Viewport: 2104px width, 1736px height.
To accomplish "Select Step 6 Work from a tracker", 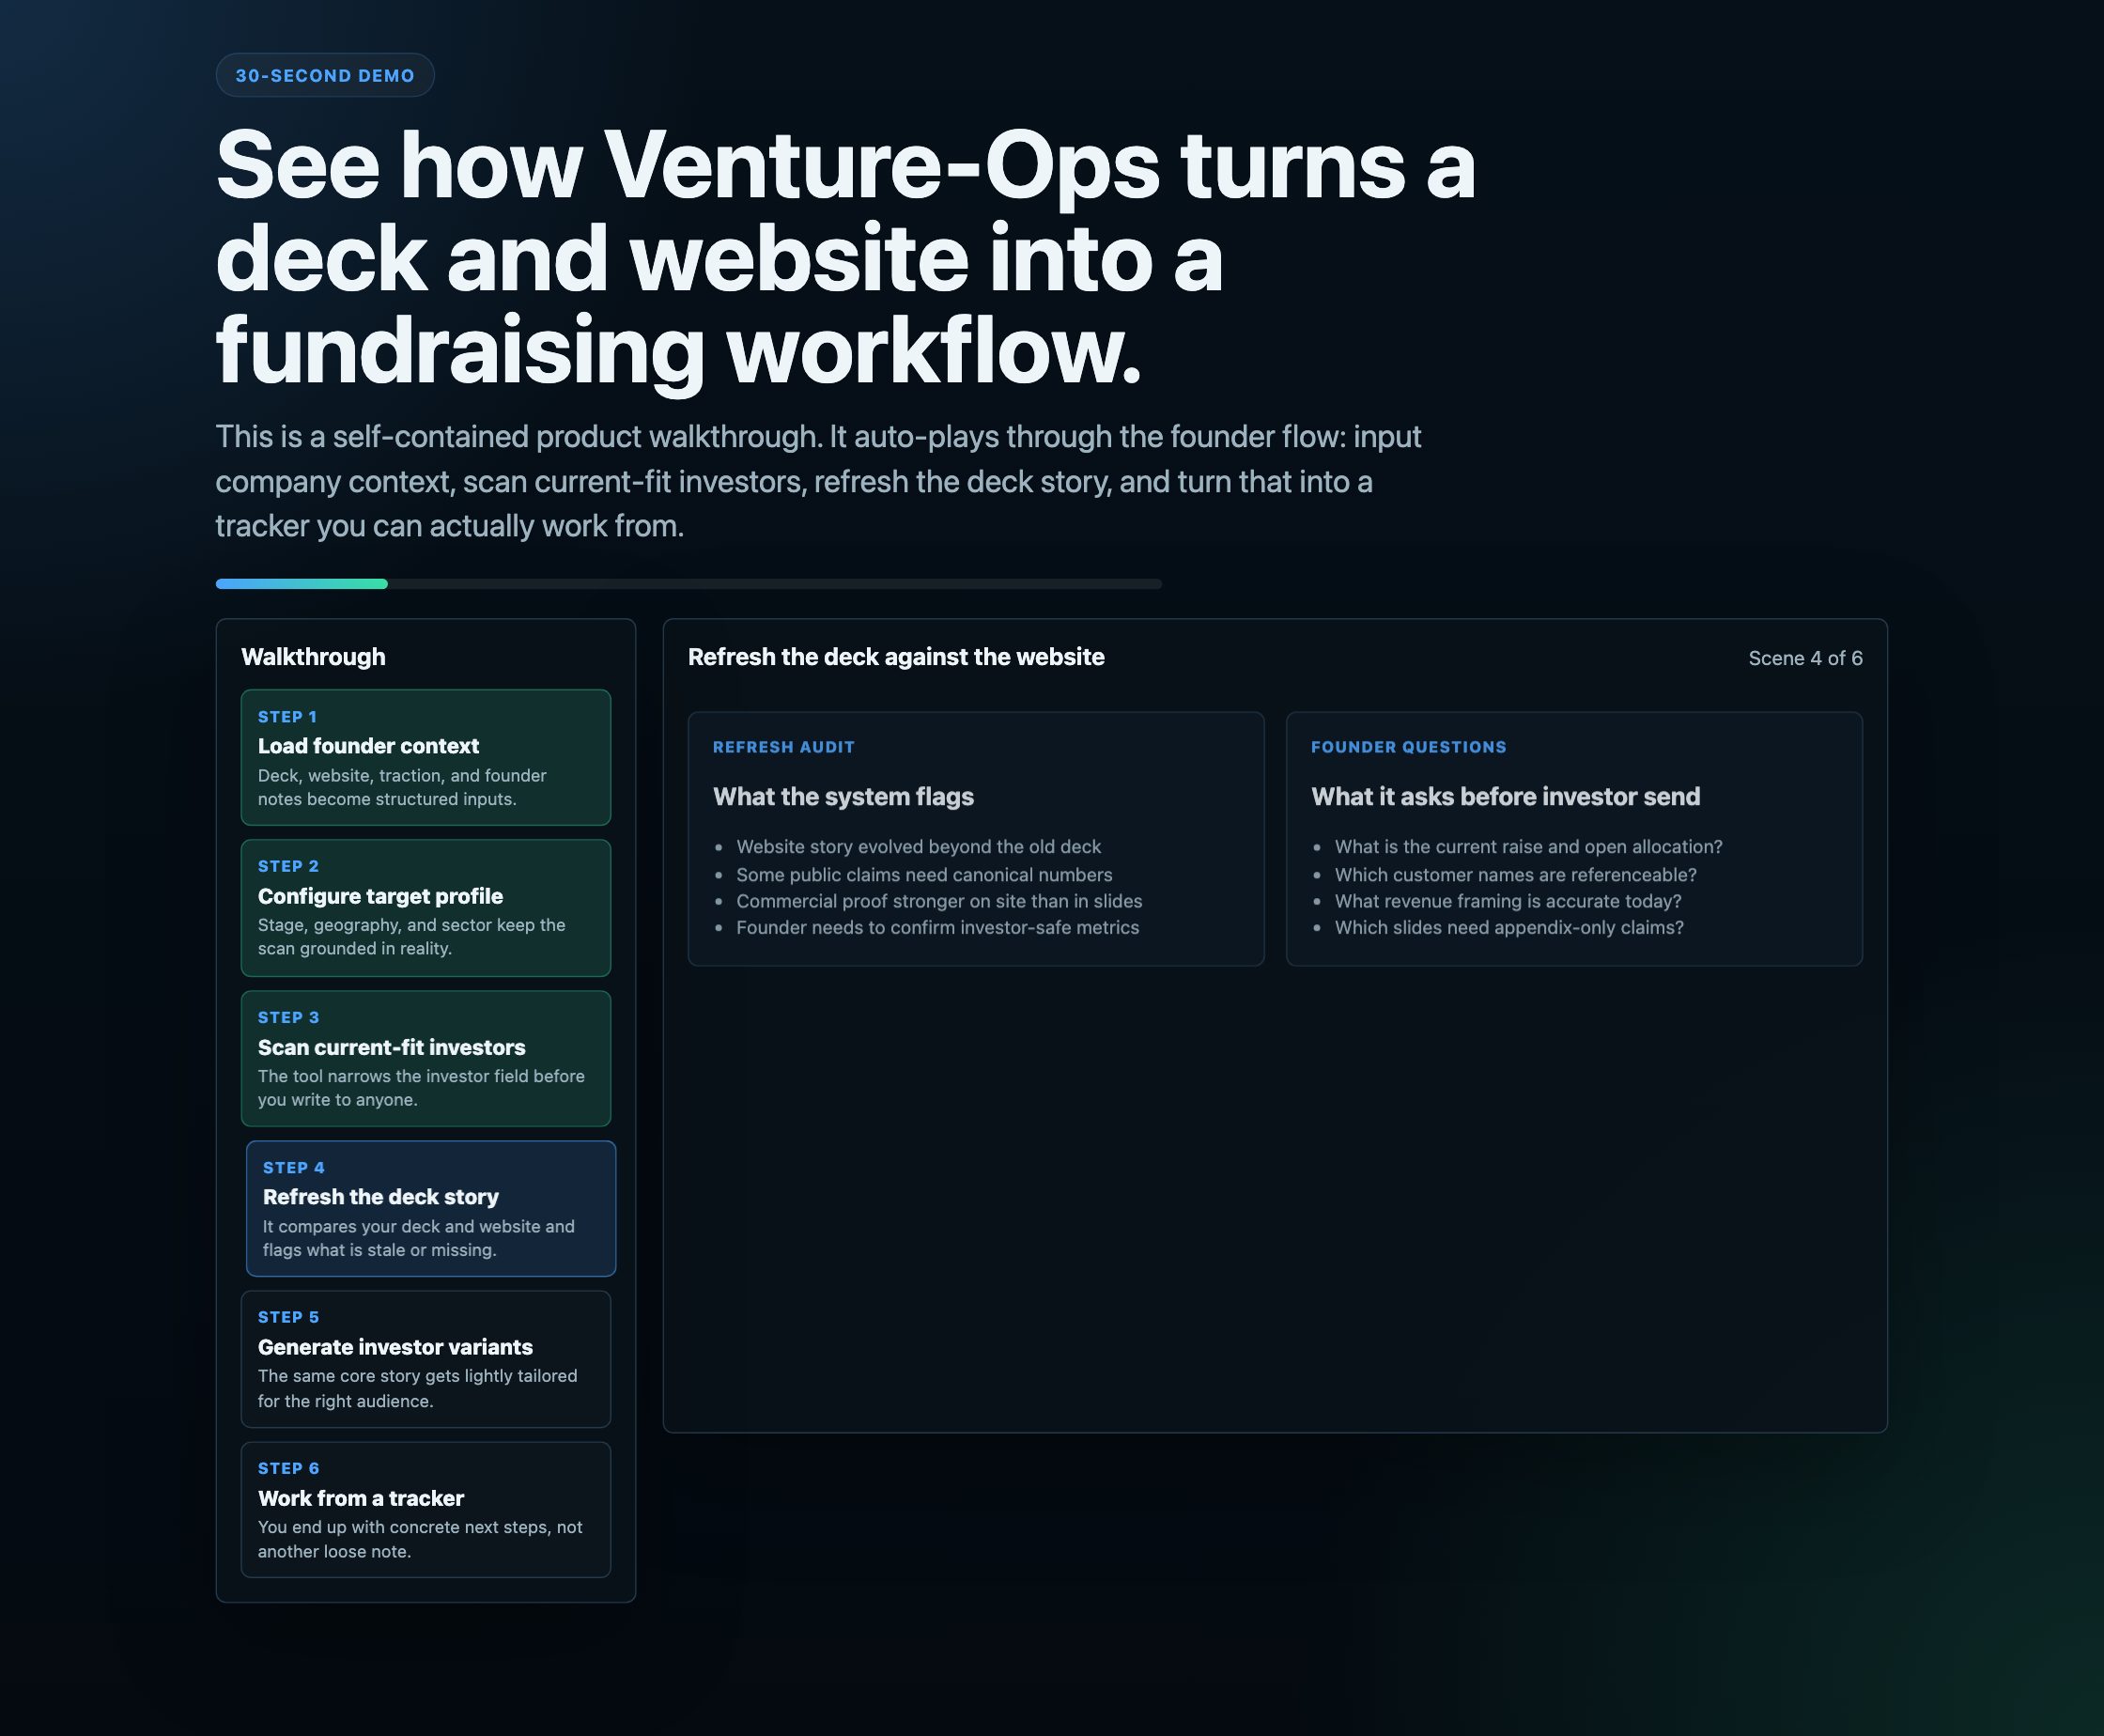I will click(x=425, y=1510).
